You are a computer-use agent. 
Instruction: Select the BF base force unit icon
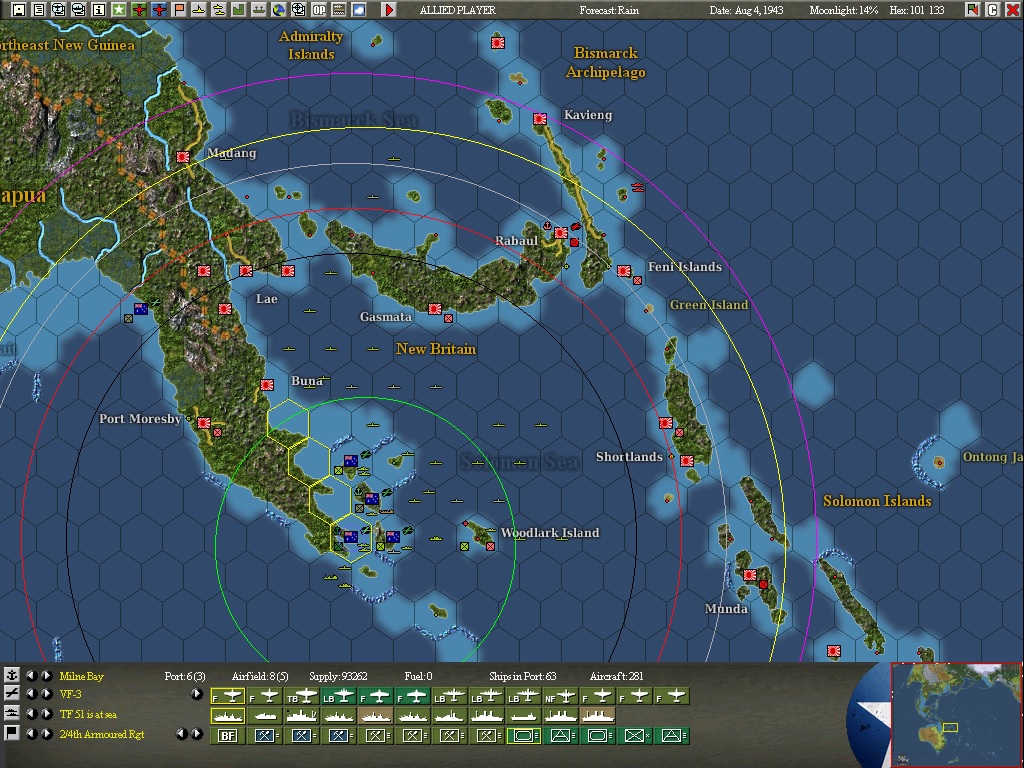pos(227,735)
